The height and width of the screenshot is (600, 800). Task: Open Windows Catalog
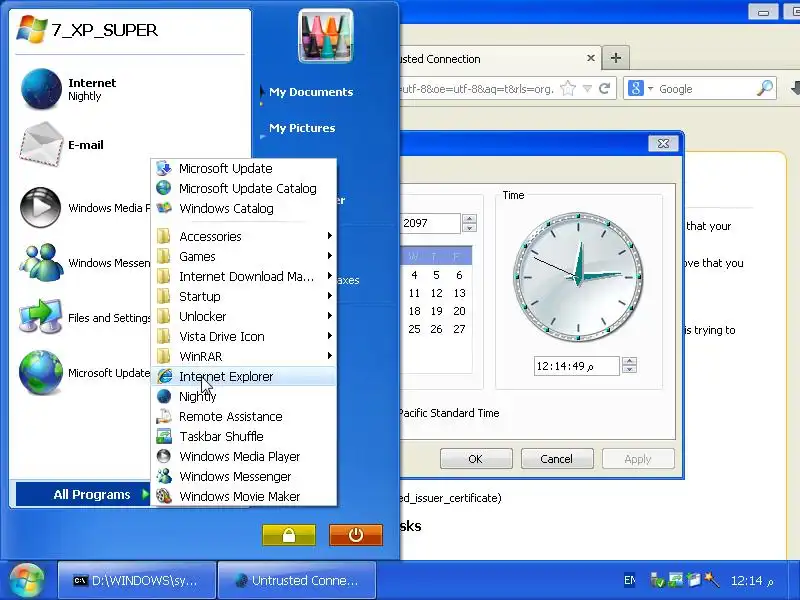[244, 208]
